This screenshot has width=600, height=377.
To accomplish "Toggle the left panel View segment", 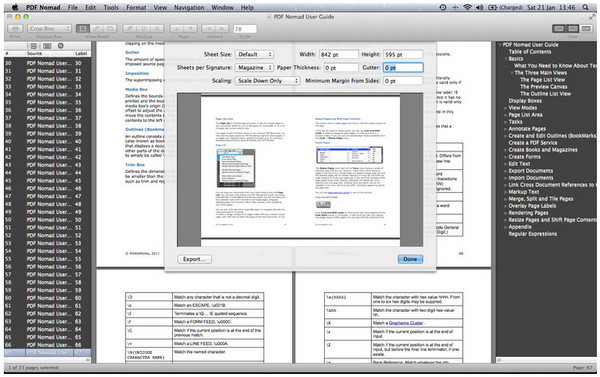I will [x=559, y=29].
